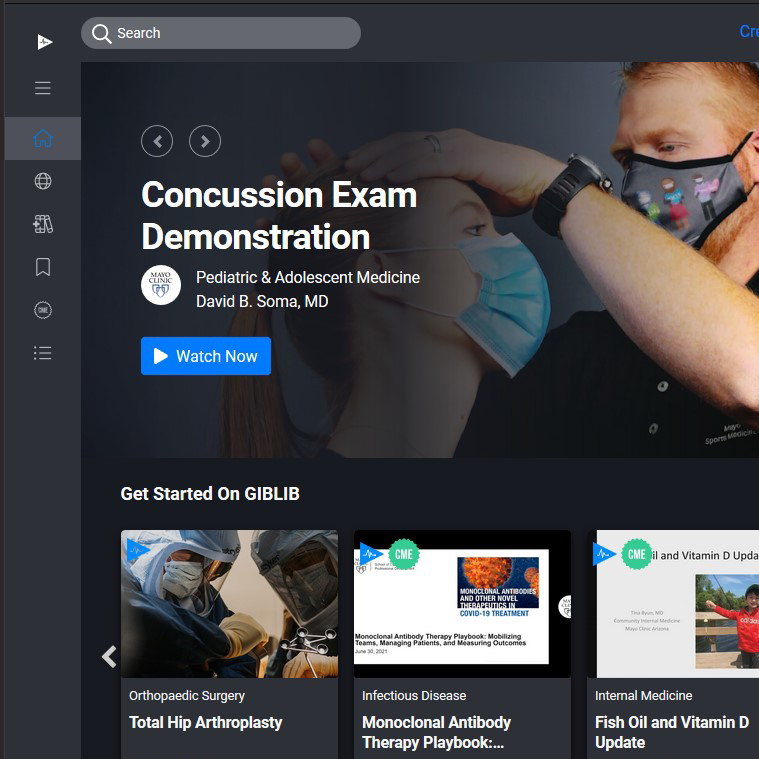Show next hero banner slide
This screenshot has height=759, width=759.
click(x=205, y=141)
